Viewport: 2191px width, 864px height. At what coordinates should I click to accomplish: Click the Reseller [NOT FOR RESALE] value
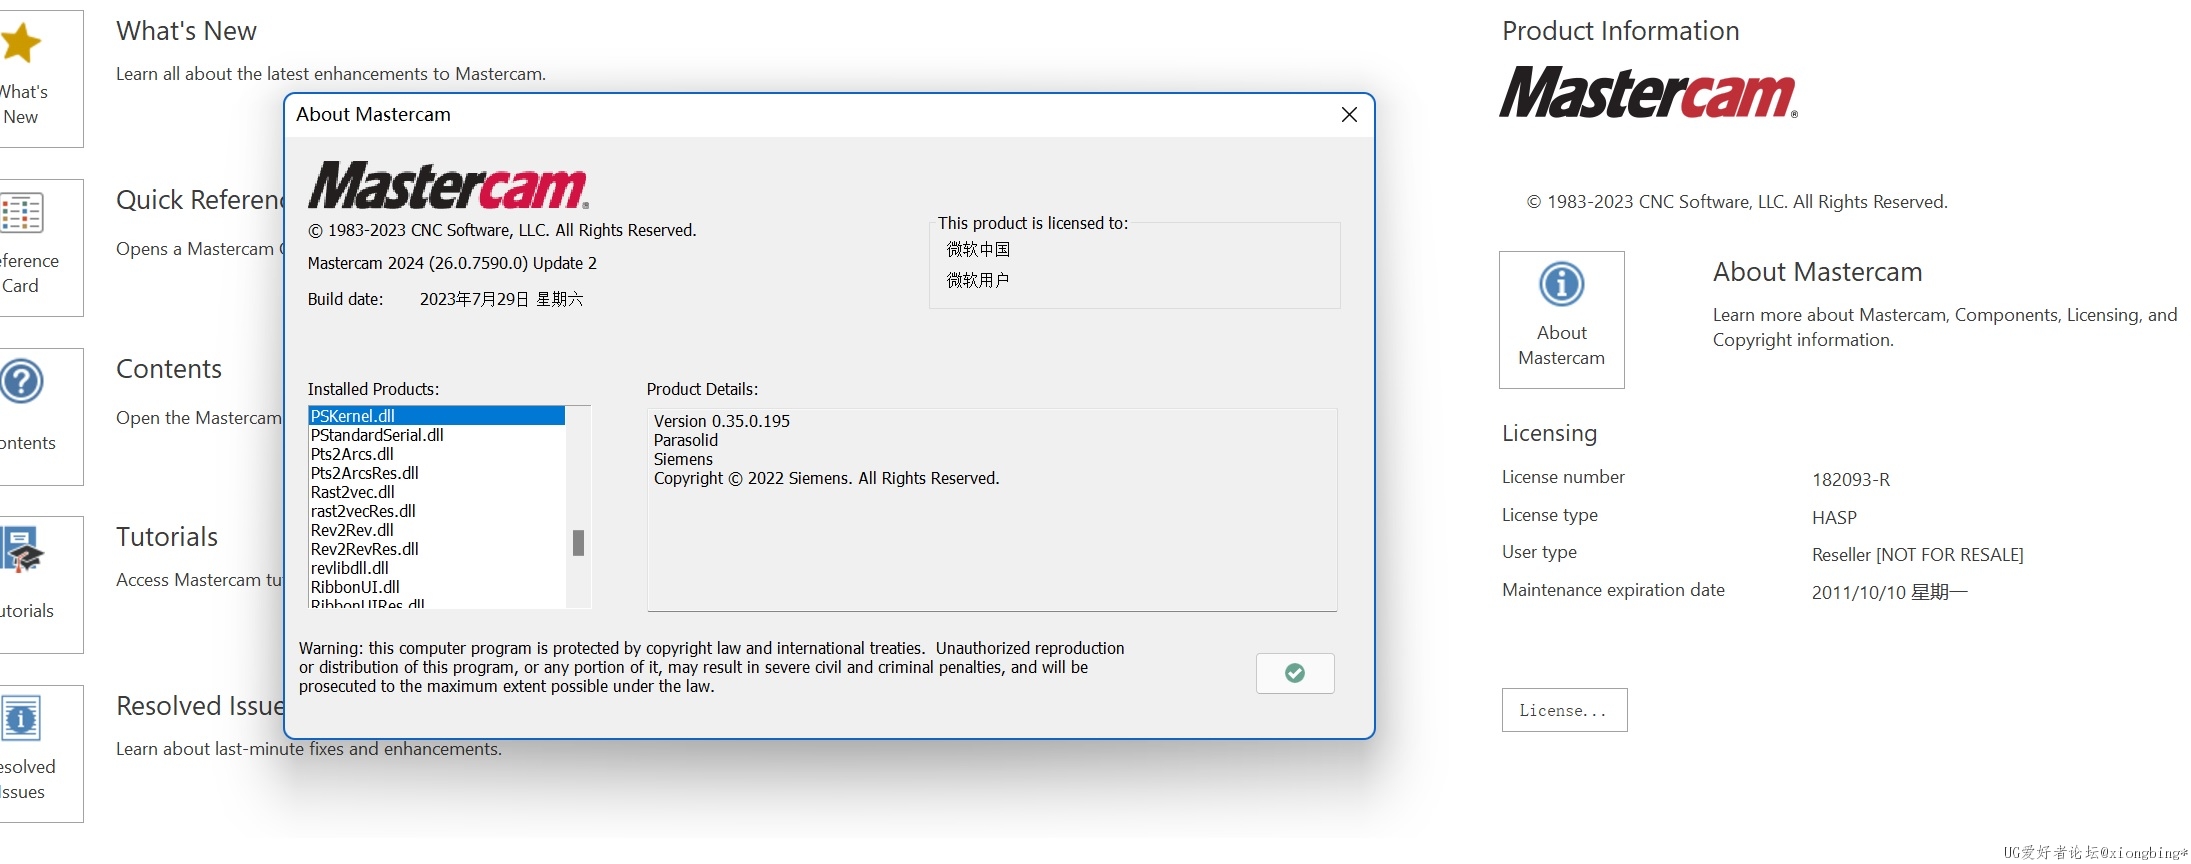[x=1917, y=555]
